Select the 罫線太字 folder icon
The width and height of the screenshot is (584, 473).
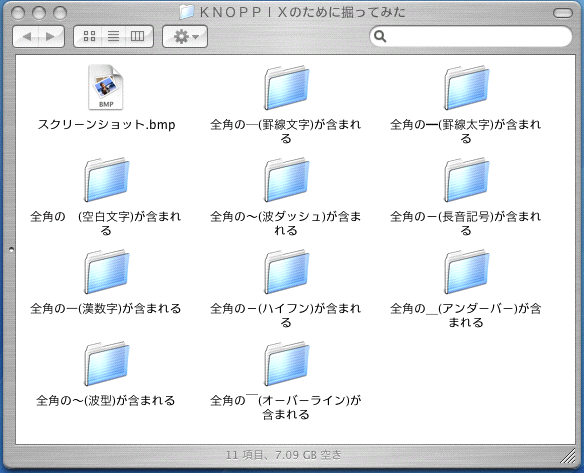tap(466, 88)
